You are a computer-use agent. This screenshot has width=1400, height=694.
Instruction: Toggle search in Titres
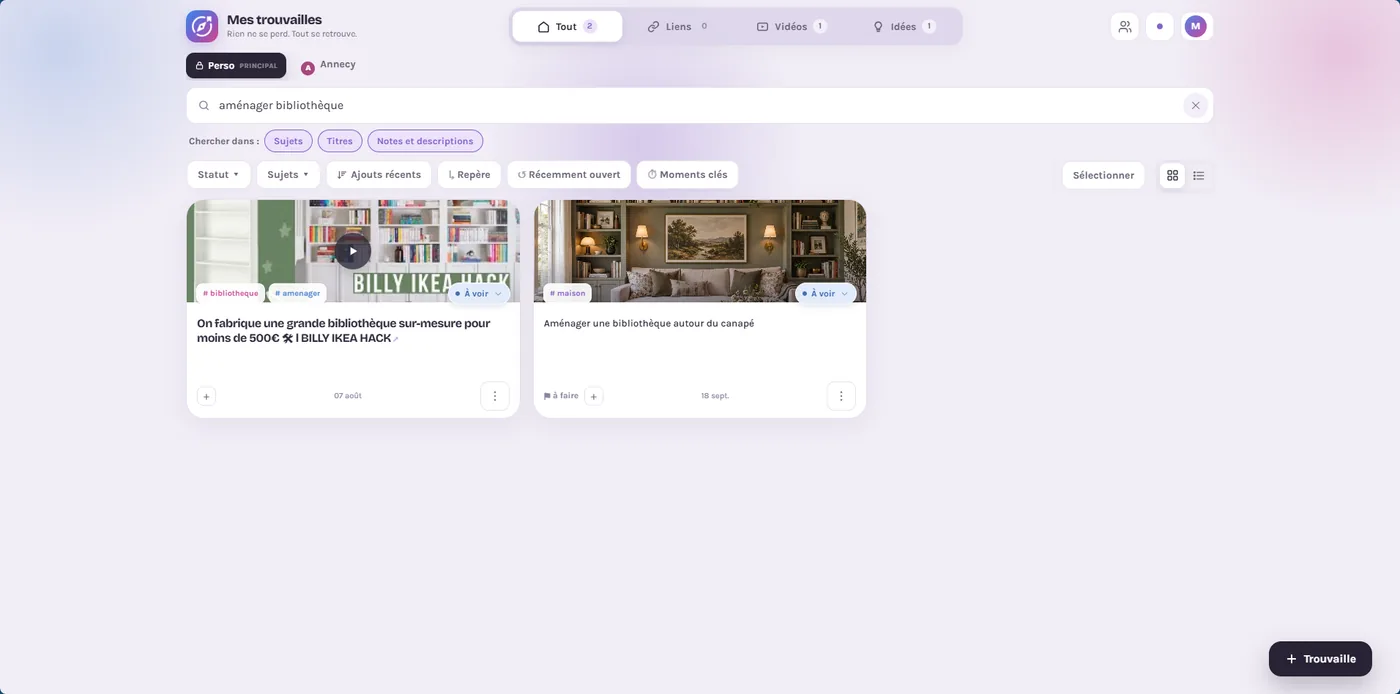tap(340, 141)
